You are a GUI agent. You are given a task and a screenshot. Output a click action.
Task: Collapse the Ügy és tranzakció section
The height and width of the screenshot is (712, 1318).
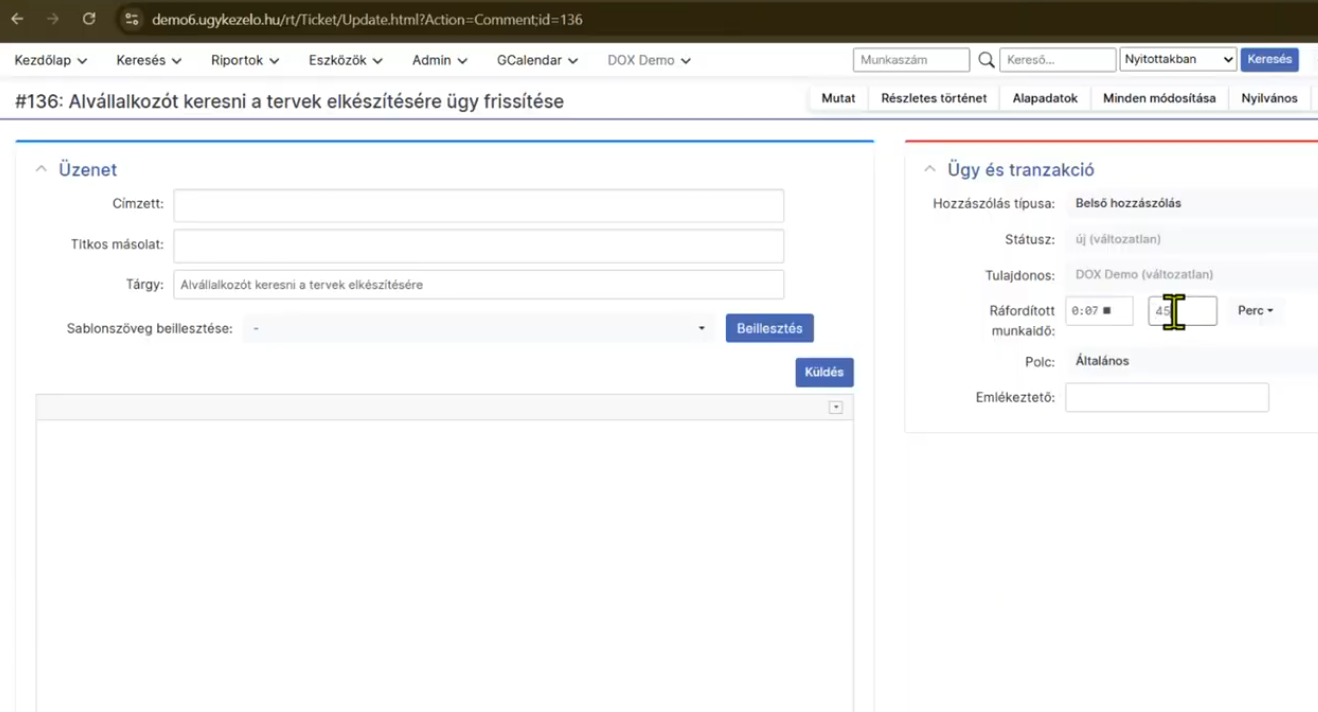[x=930, y=170]
